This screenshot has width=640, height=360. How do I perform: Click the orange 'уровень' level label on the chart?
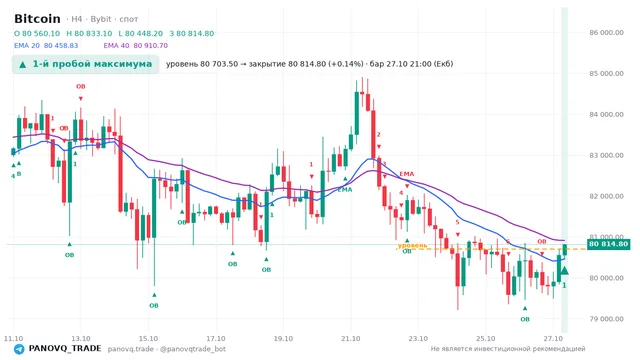(412, 245)
